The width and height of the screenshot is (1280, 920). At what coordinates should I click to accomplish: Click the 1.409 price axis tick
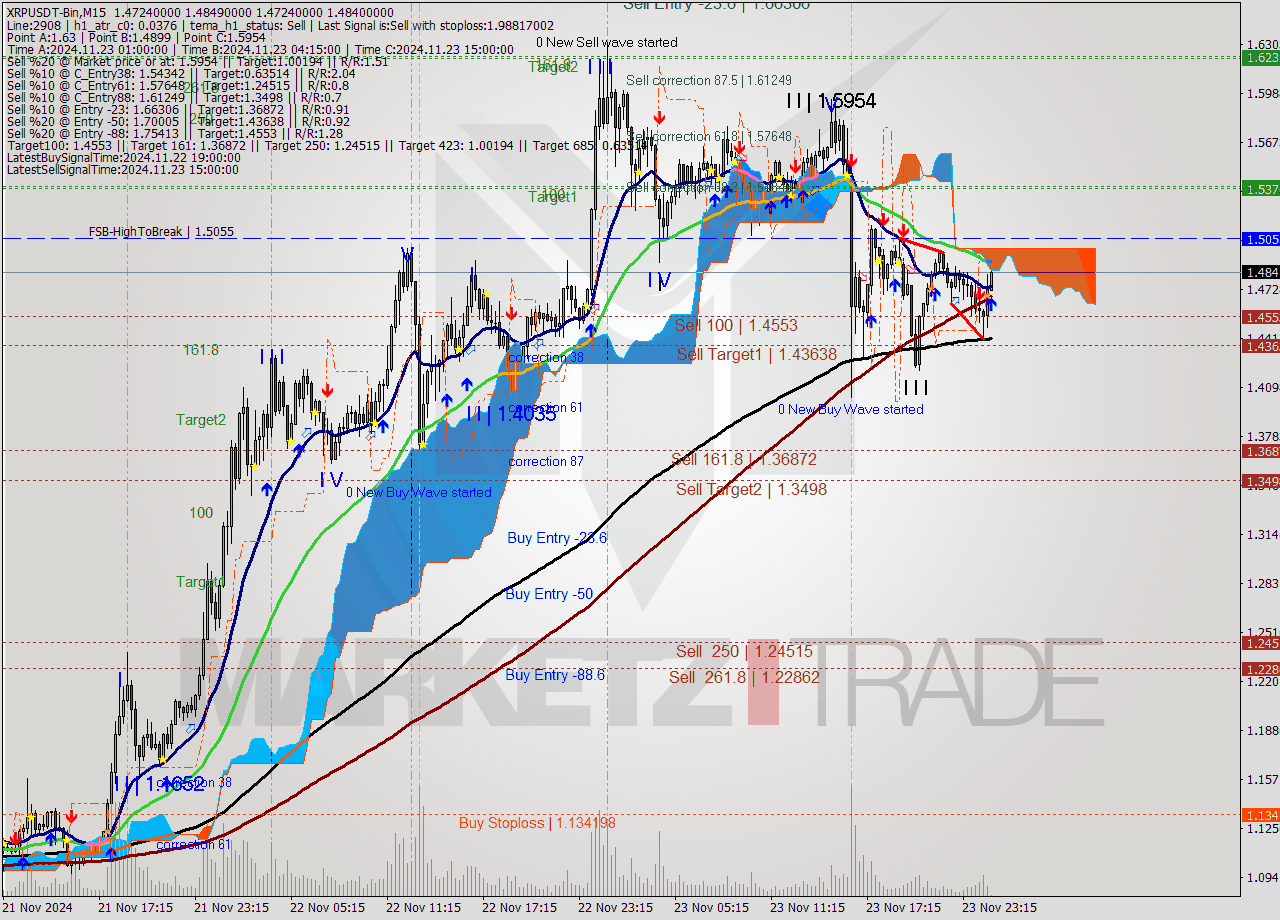[1262, 387]
